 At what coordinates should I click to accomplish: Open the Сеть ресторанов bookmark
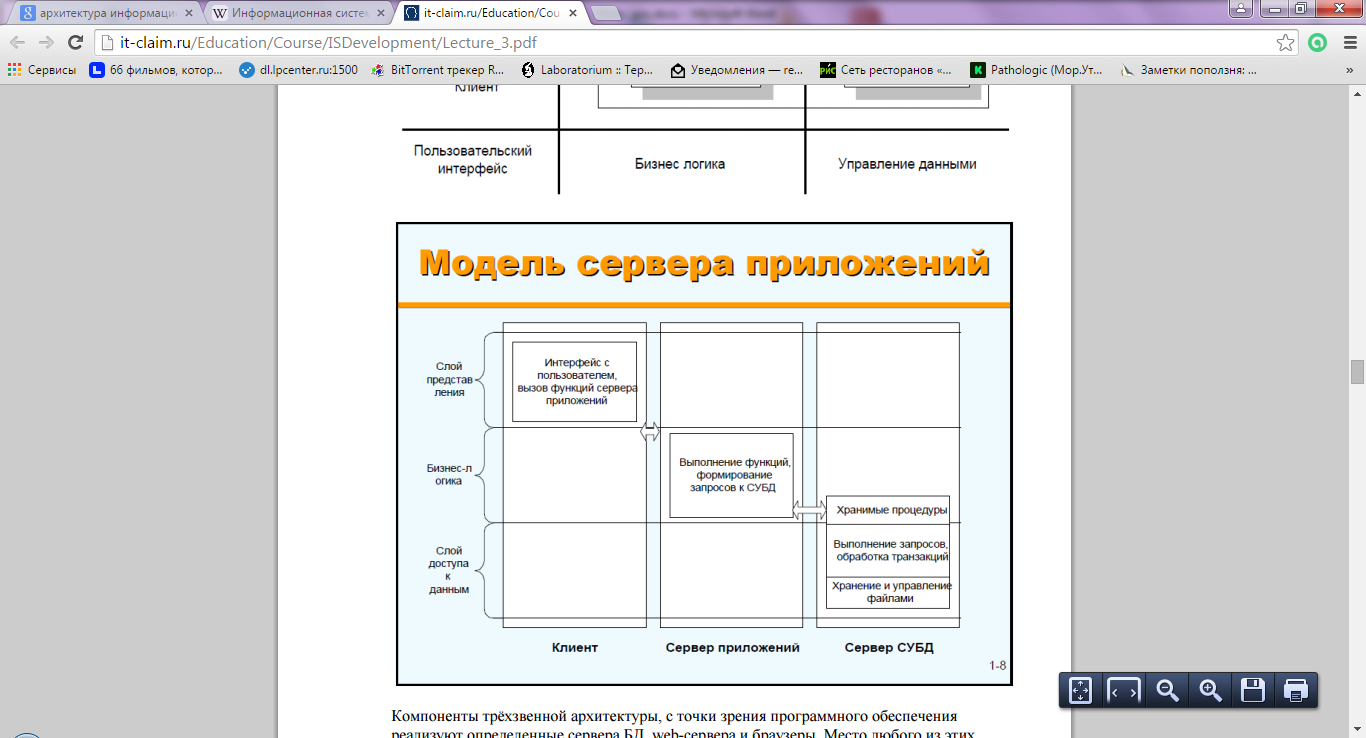(886, 70)
